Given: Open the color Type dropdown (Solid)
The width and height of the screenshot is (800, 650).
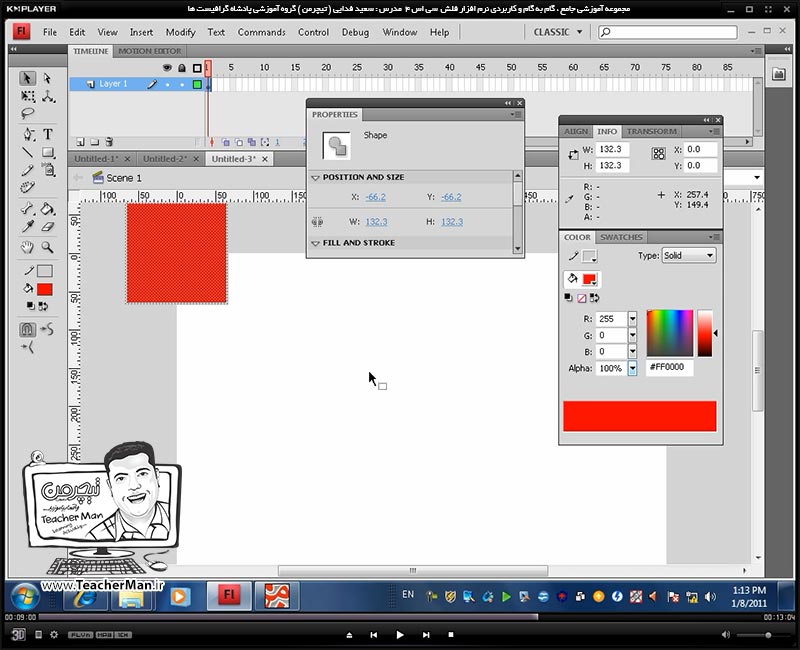Looking at the screenshot, I should point(689,256).
